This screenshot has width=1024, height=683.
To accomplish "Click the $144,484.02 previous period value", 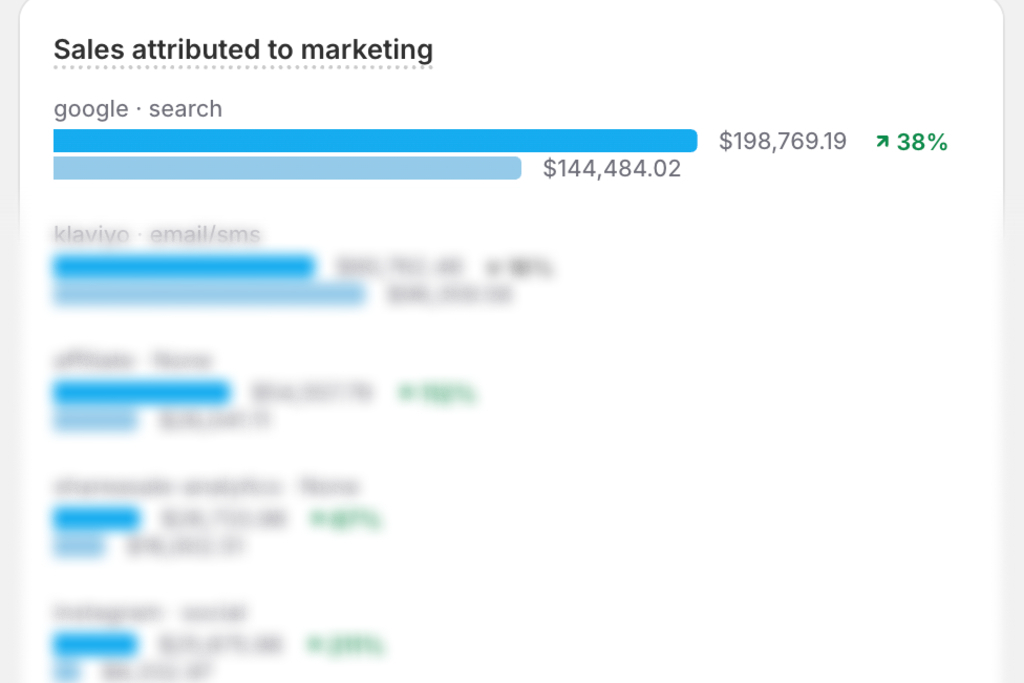I will click(x=612, y=169).
